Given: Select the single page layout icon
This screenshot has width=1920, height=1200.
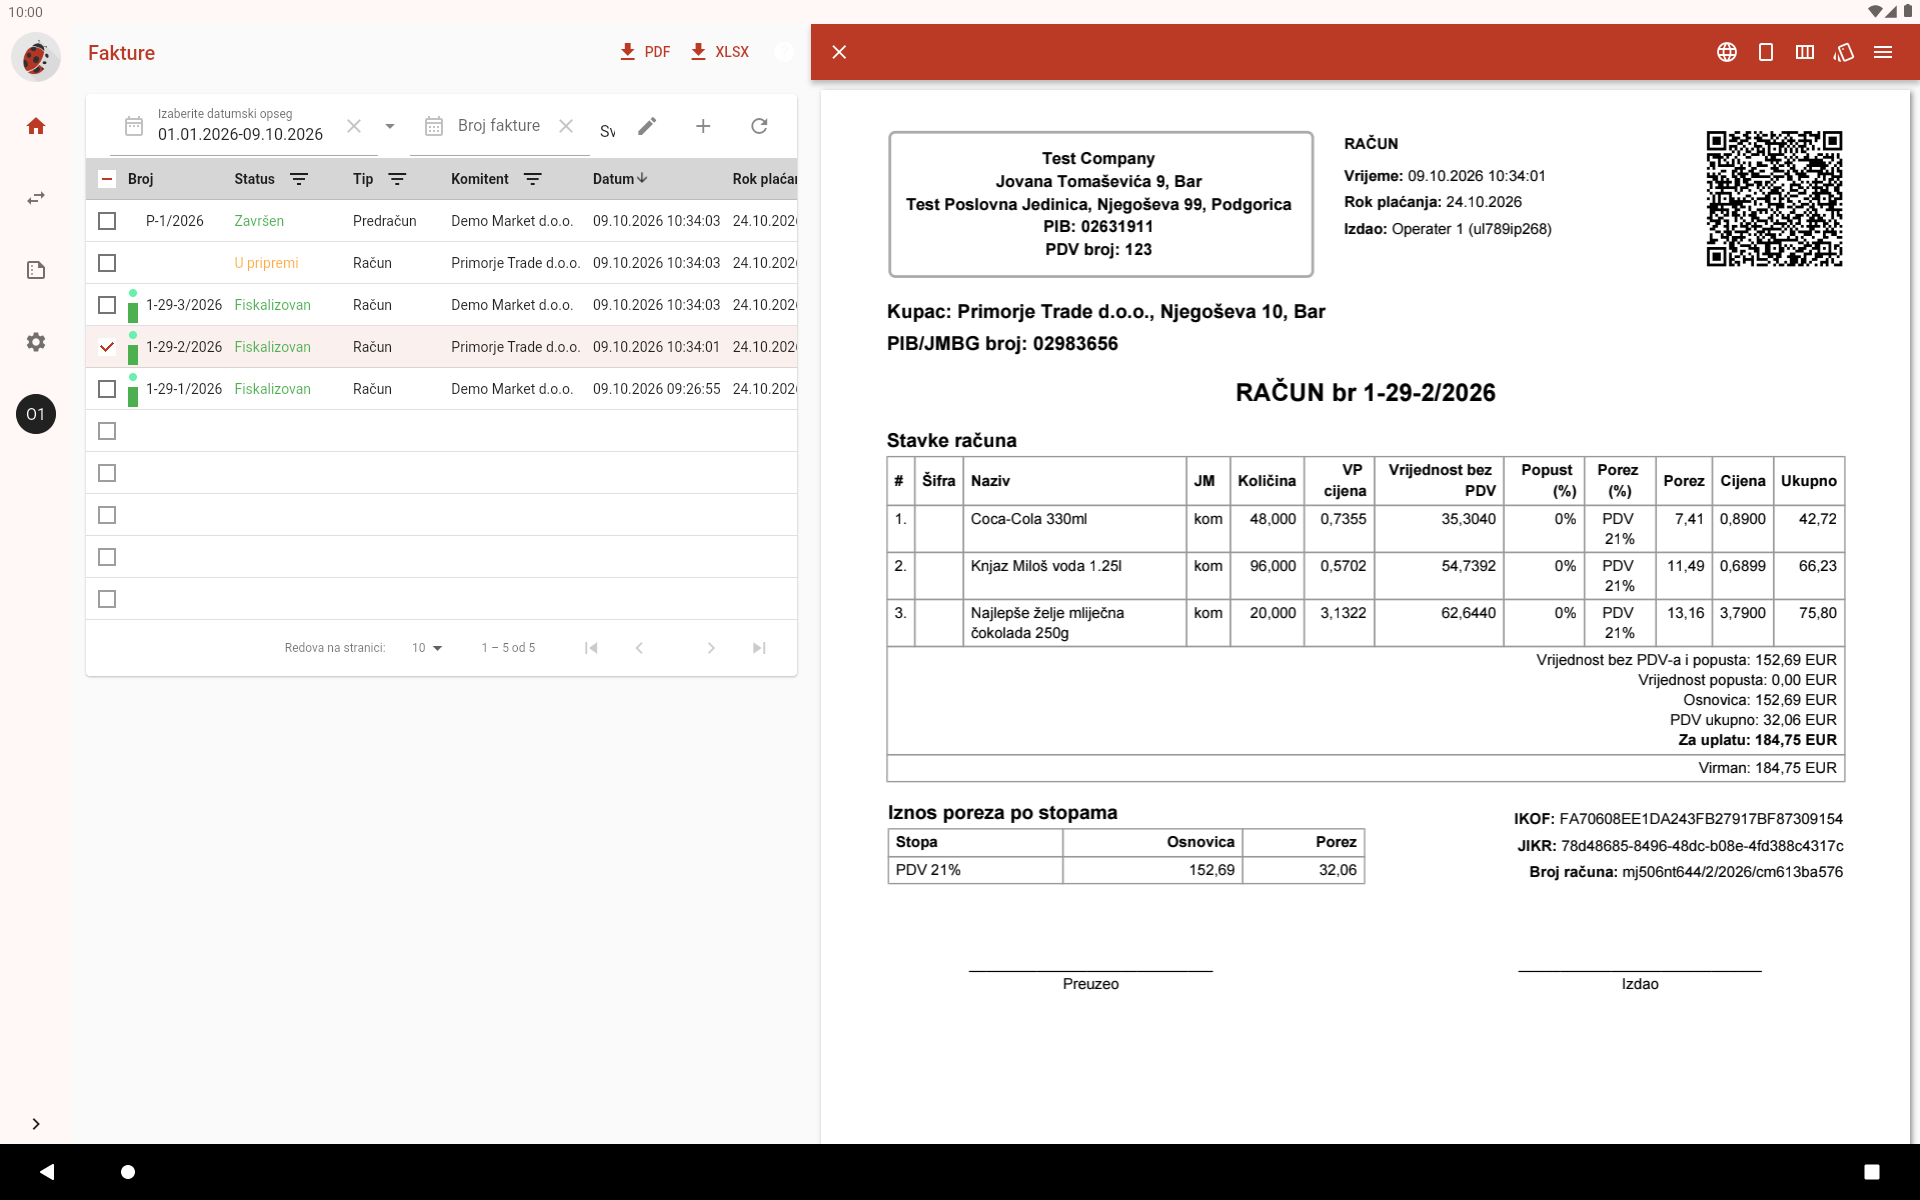Looking at the screenshot, I should (x=1766, y=52).
